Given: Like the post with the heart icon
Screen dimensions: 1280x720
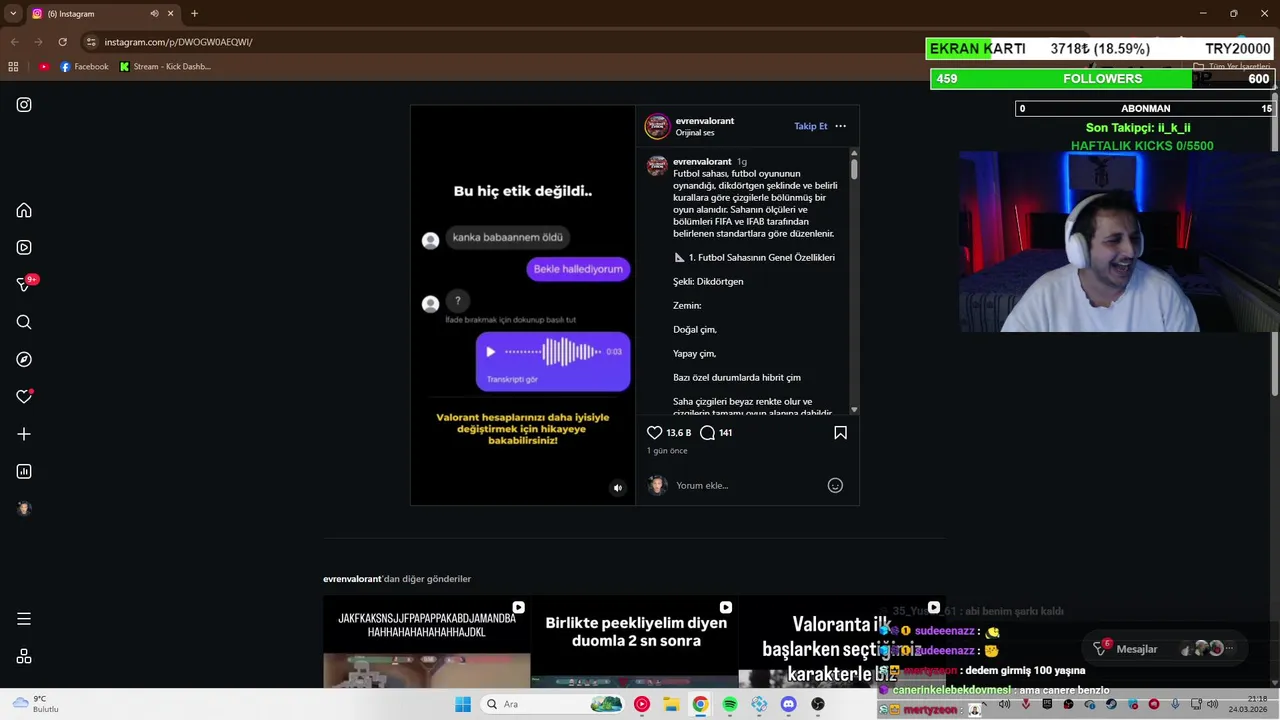Looking at the screenshot, I should point(655,433).
